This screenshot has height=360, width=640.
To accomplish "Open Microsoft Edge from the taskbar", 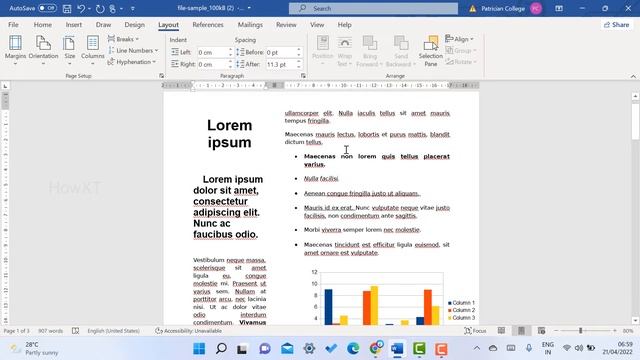I will point(353,349).
